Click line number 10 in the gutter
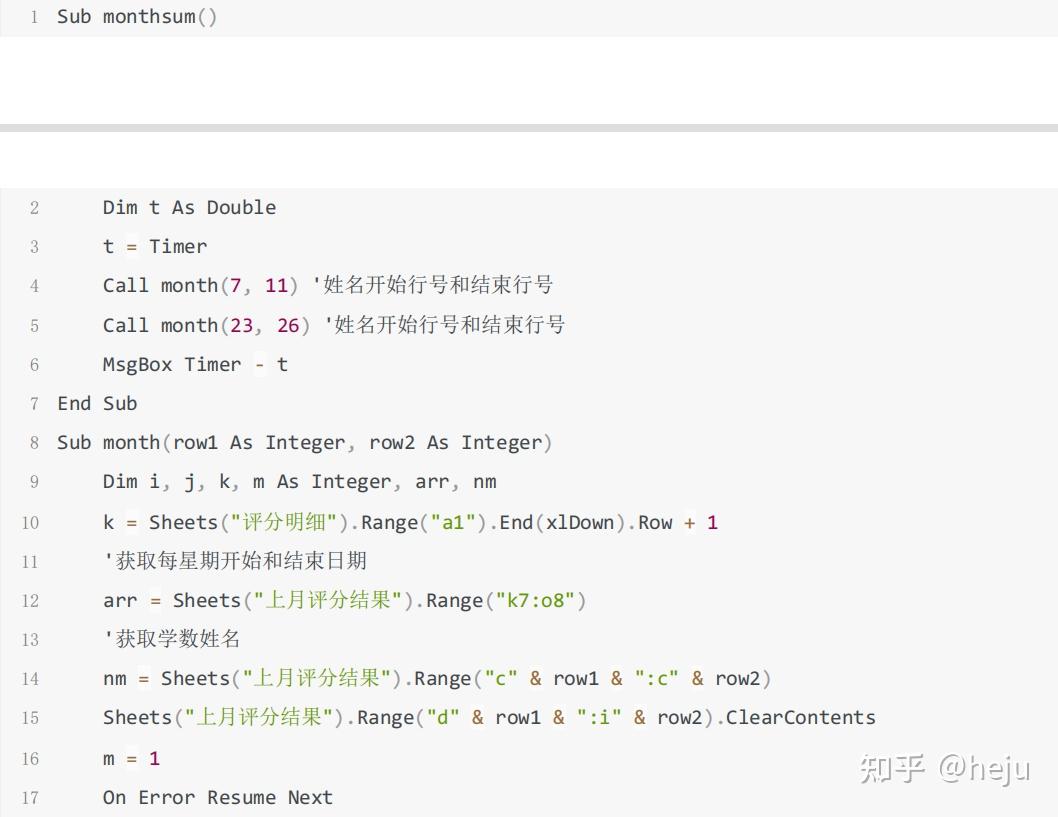1058x817 pixels. point(30,523)
